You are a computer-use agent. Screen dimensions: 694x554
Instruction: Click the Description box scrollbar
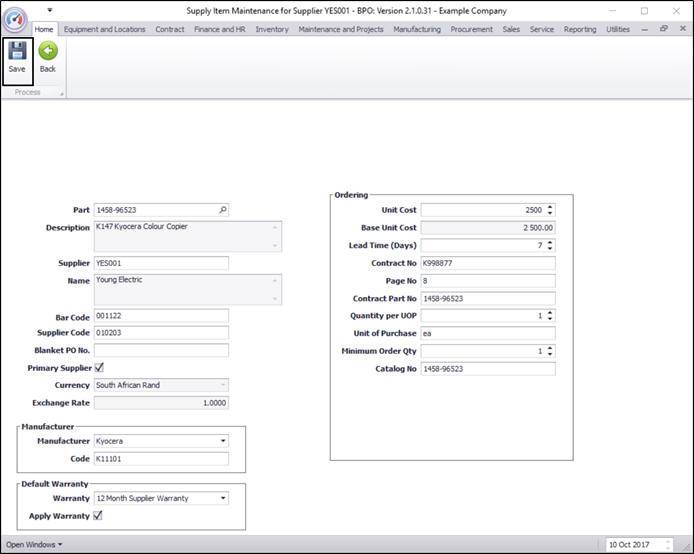point(275,236)
